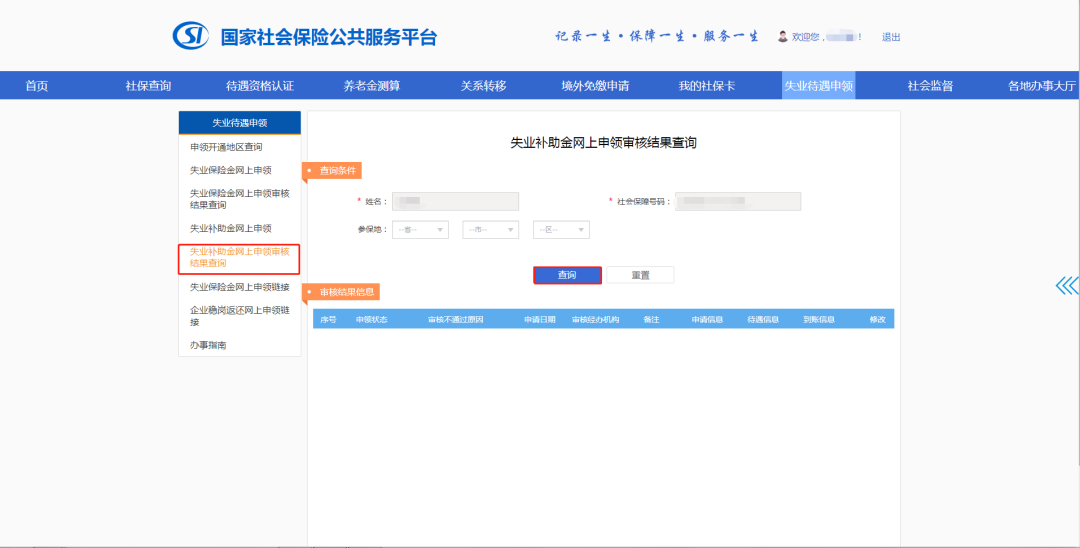Click the SI platform logo icon
The image size is (1080, 548).
pos(190,36)
